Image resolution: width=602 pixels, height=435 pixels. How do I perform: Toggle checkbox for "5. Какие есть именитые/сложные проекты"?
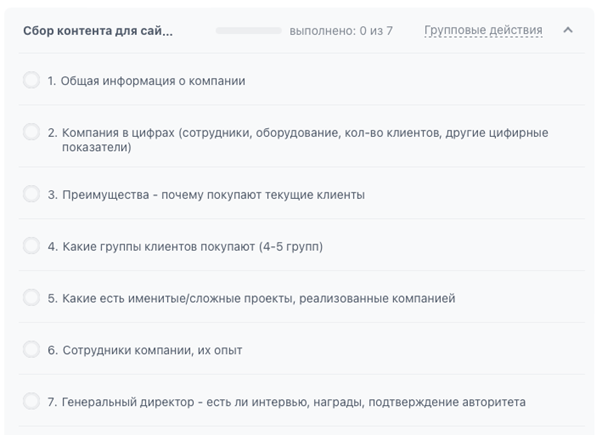click(x=31, y=297)
